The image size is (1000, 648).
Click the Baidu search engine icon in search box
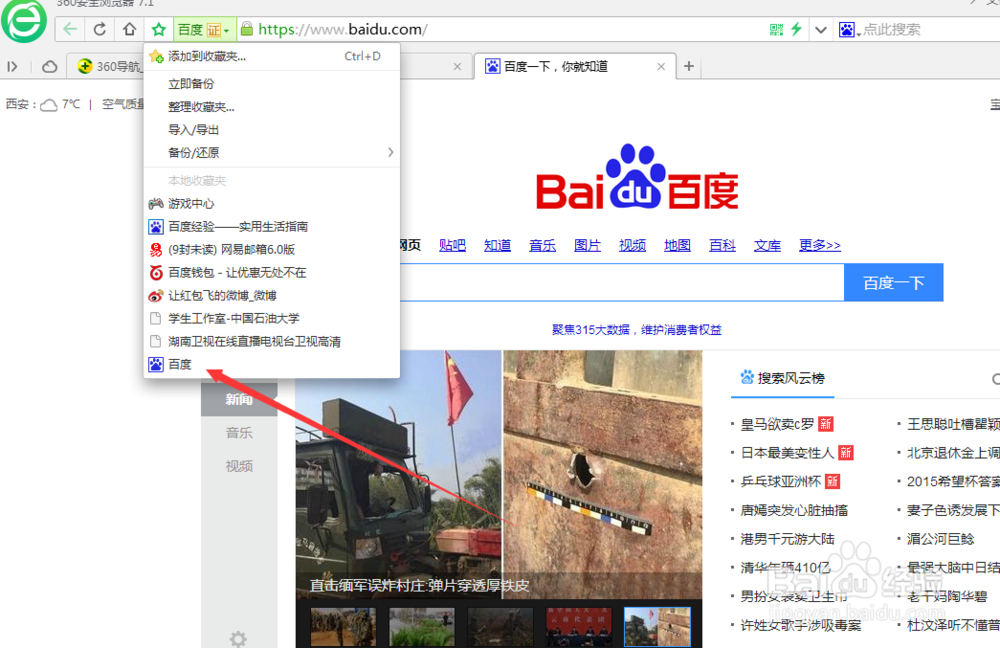(847, 29)
